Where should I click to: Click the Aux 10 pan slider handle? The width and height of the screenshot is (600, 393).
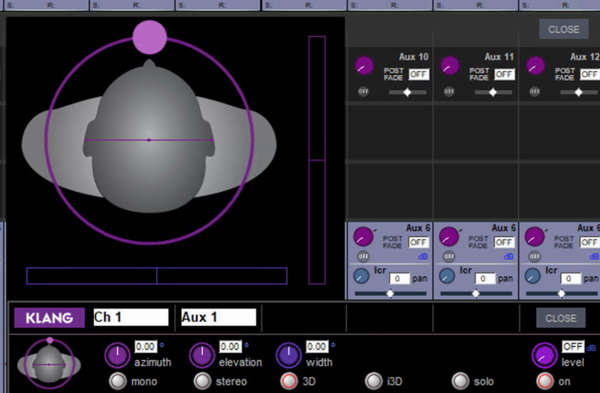click(x=408, y=92)
